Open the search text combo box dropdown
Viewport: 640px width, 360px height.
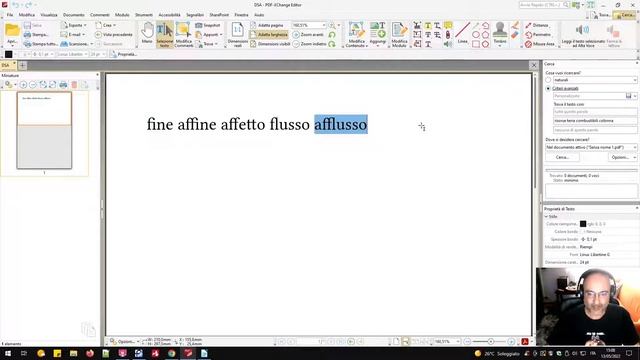click(x=635, y=80)
